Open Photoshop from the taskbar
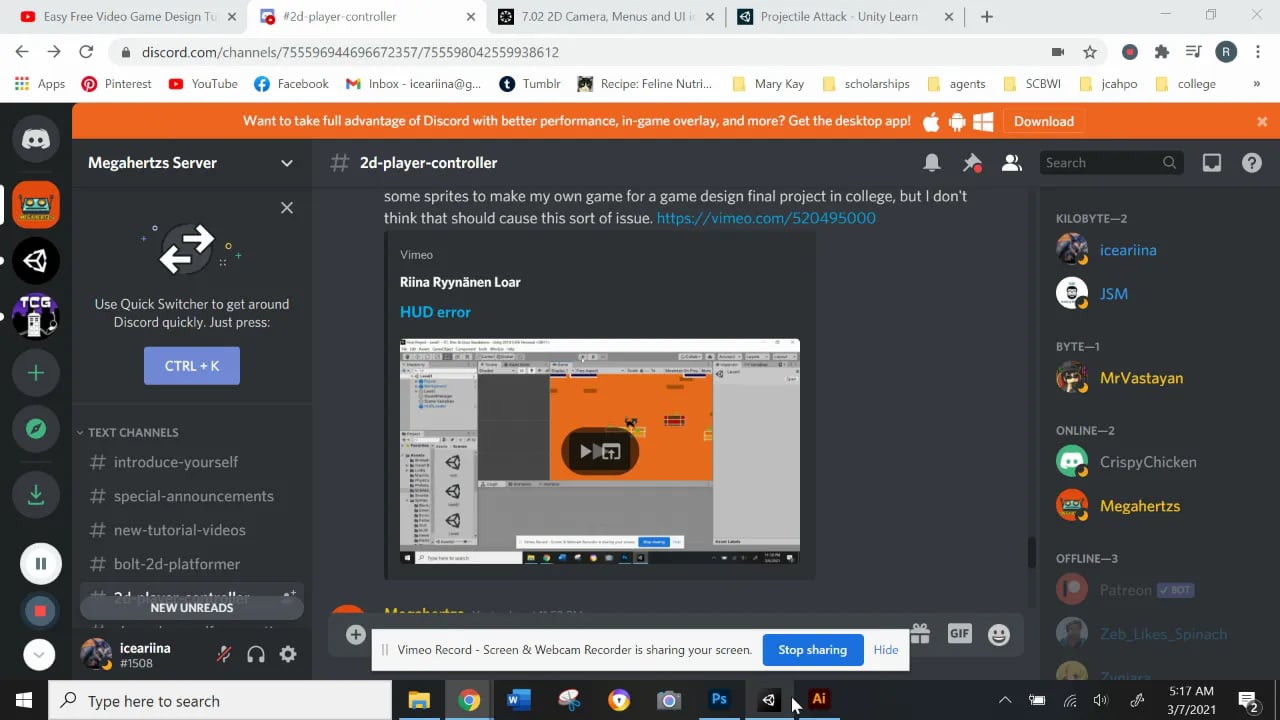The width and height of the screenshot is (1280, 720). pyautogui.click(x=719, y=700)
